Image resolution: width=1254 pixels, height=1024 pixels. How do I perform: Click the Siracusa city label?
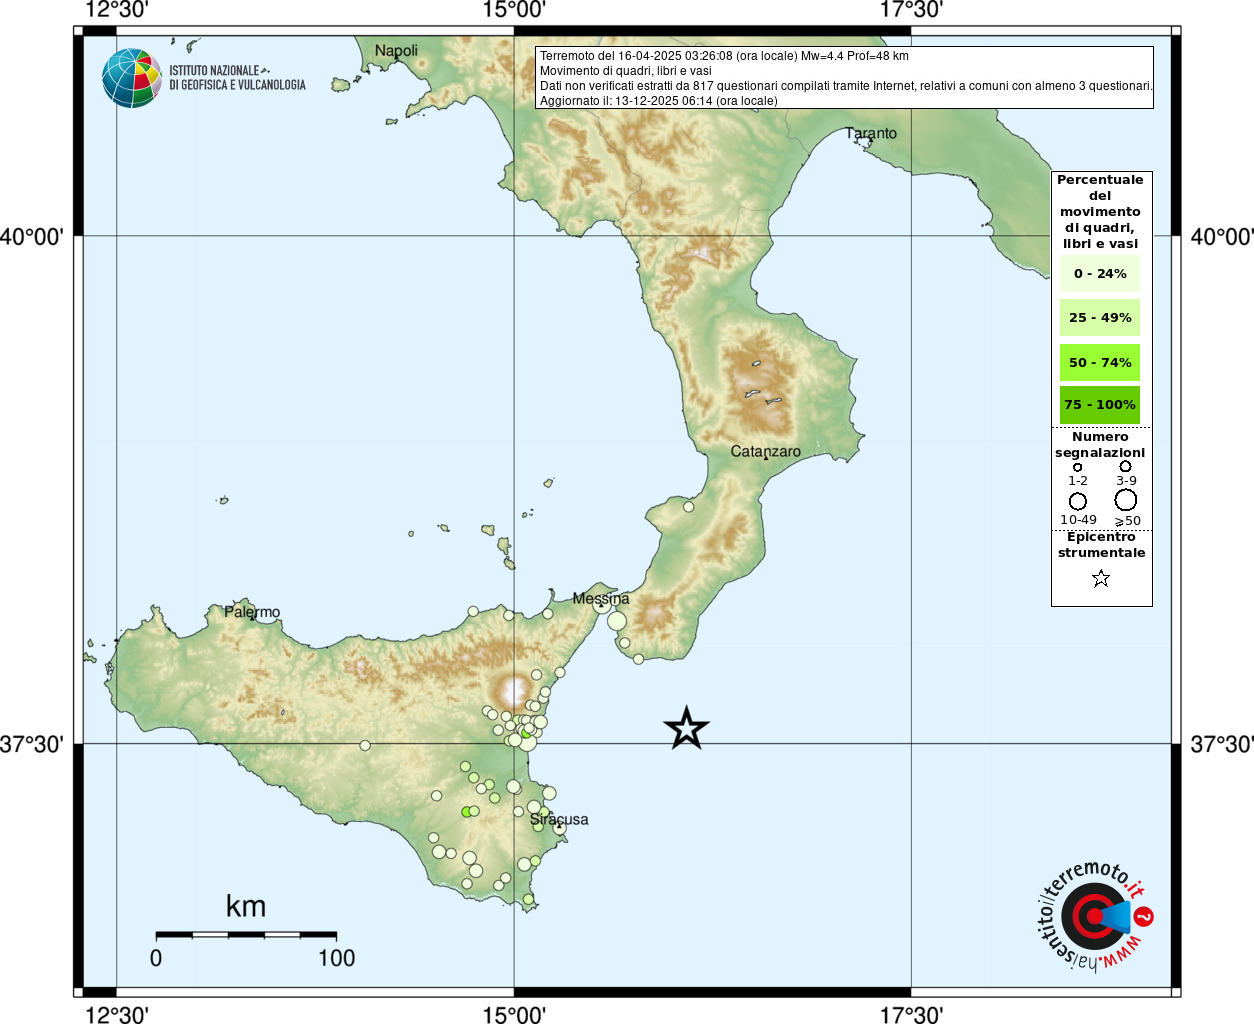coord(559,820)
